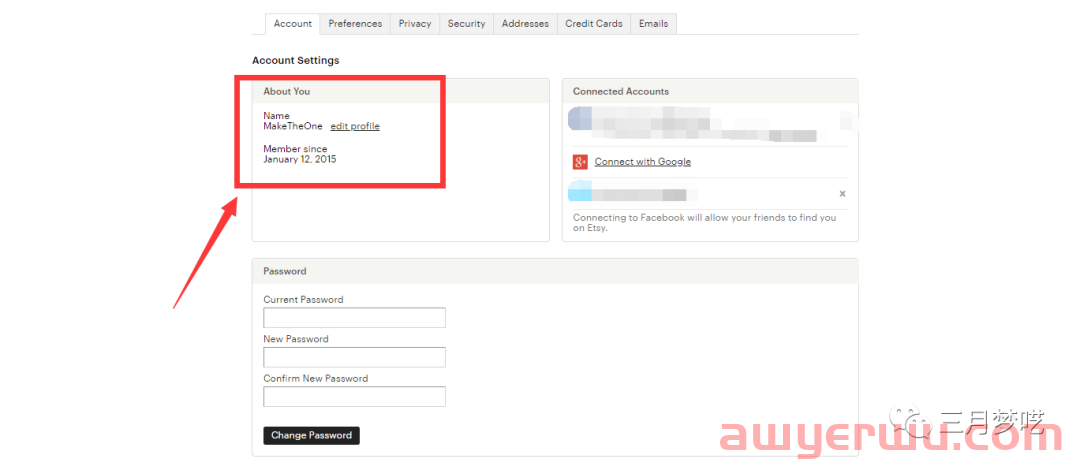Screen dimensions: 1080x470
Task: Open the Privacy tab
Action: click(415, 23)
